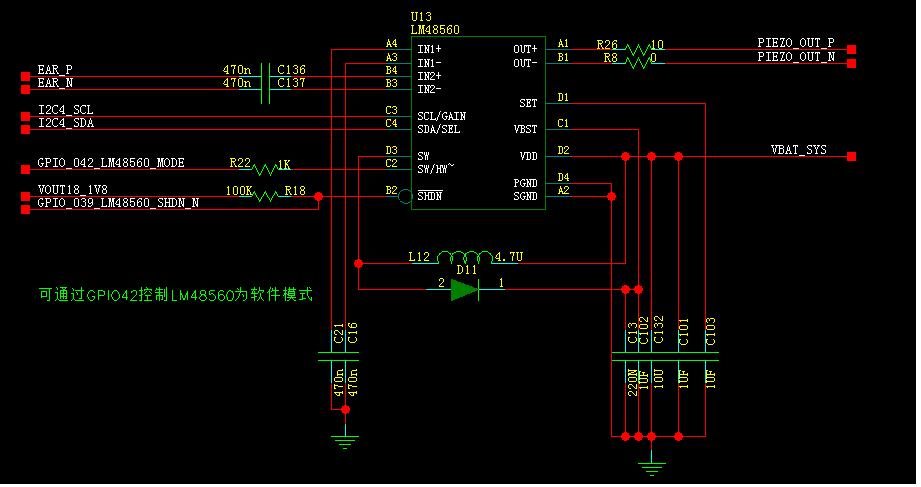Select the OUT- pin label

(x=525, y=63)
